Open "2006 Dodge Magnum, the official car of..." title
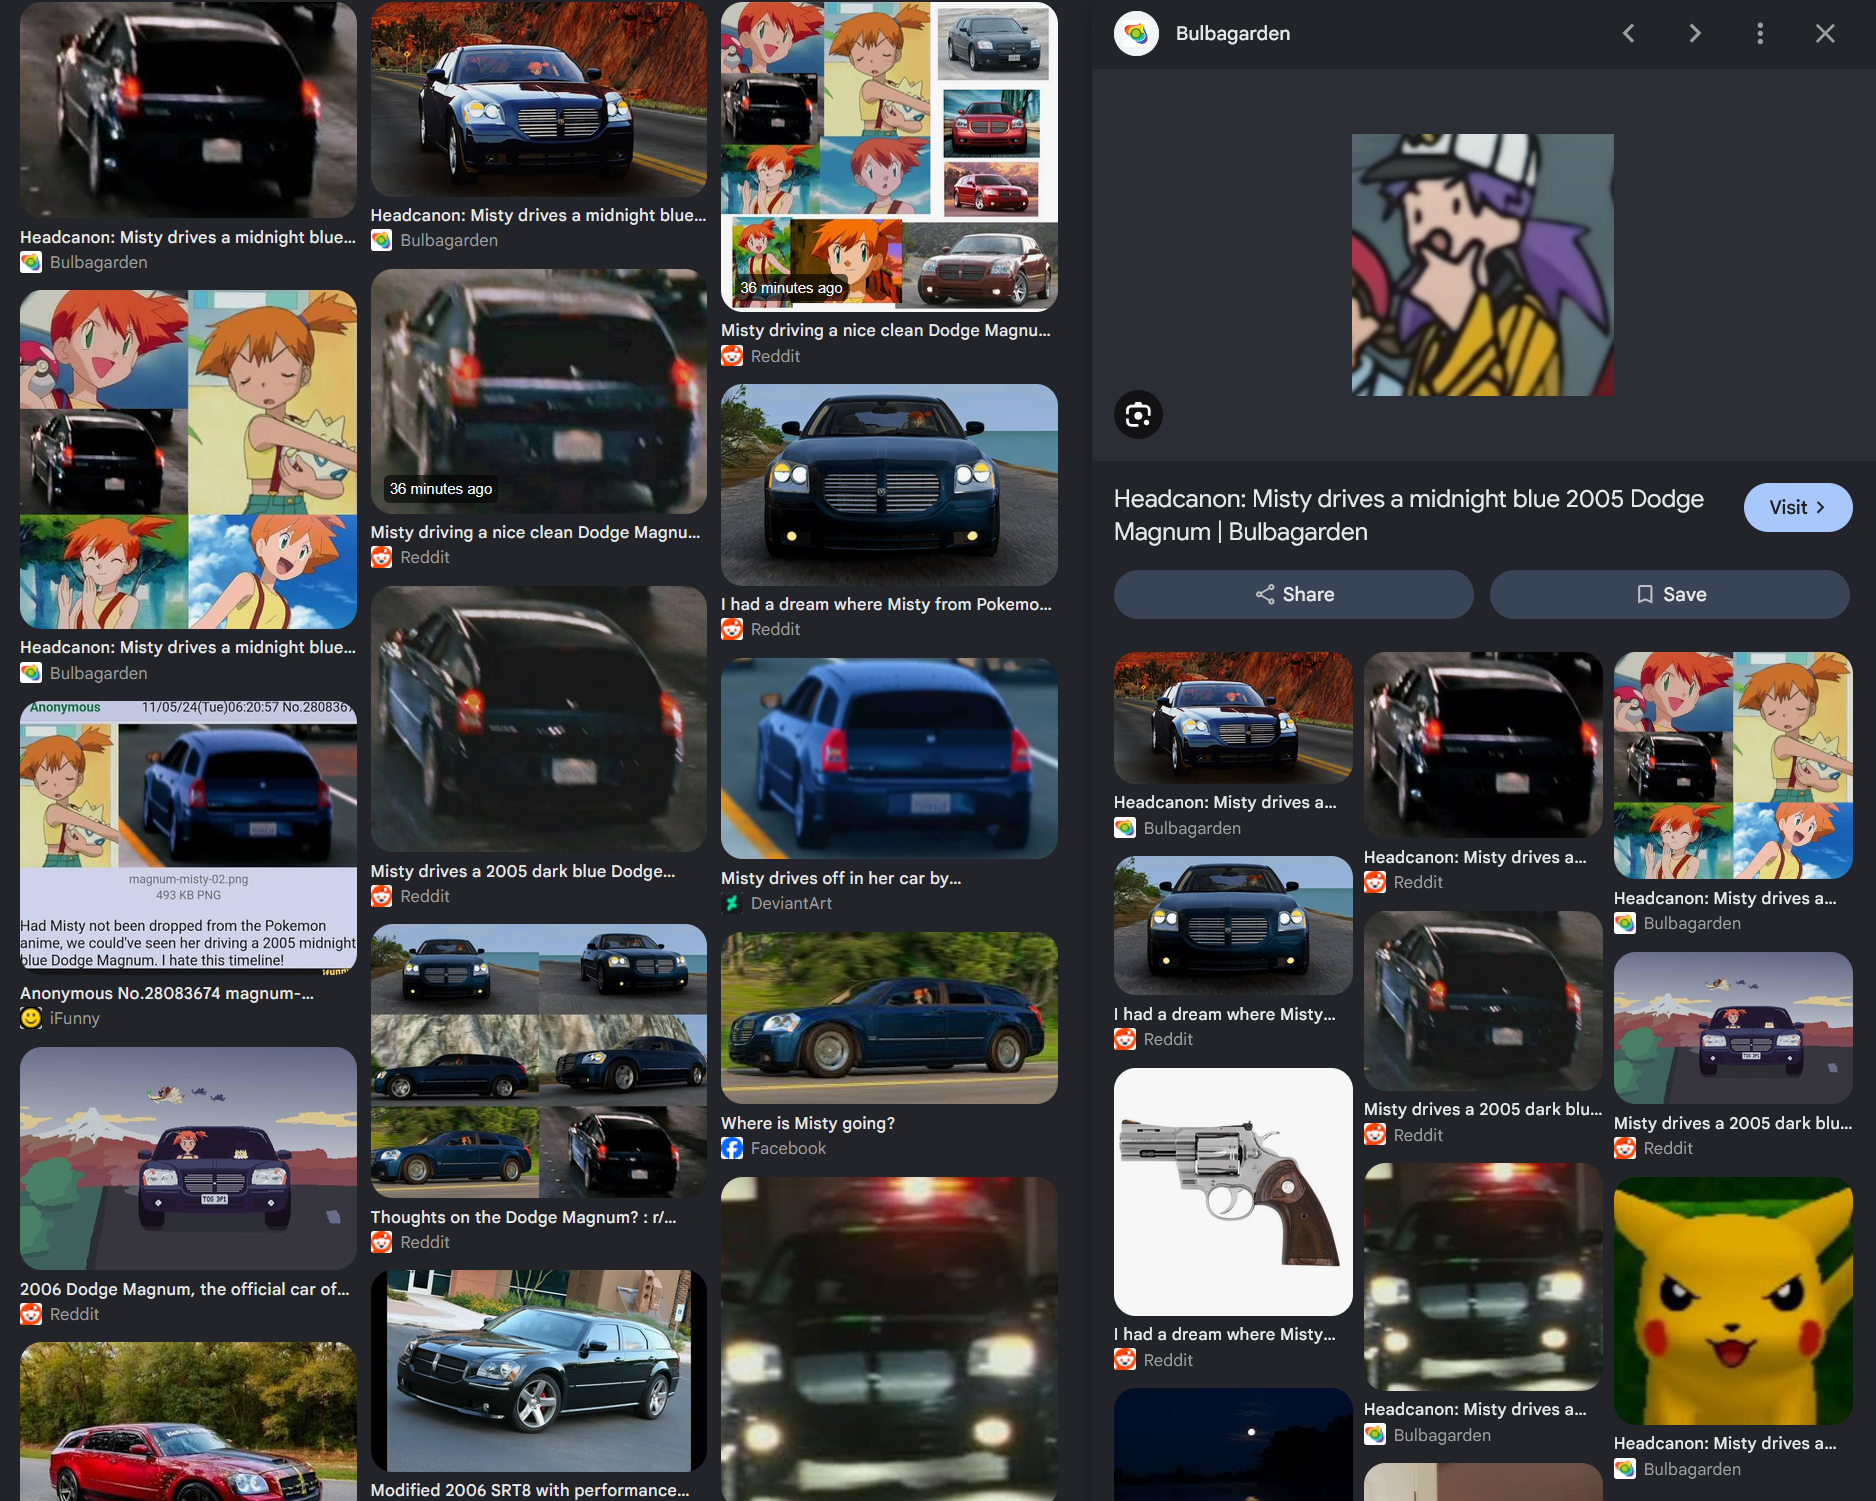Screen dimensions: 1876x1501 [185, 1289]
